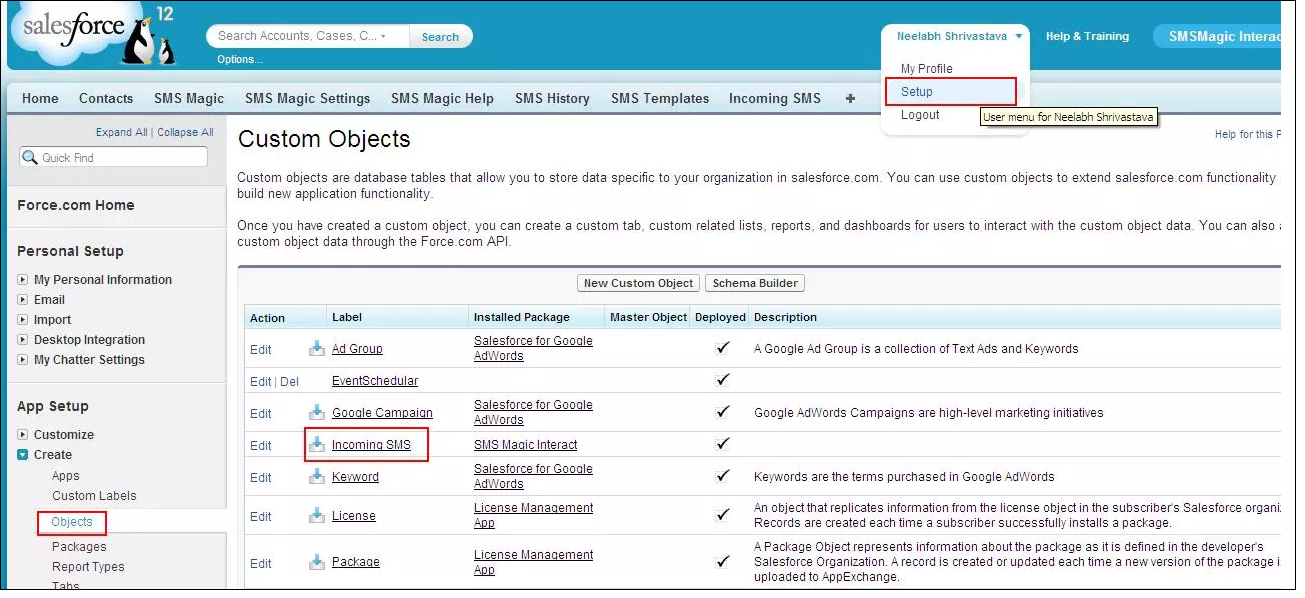The height and width of the screenshot is (598, 1305).
Task: Open the Neelabh Shrivastava user menu
Action: click(x=959, y=36)
